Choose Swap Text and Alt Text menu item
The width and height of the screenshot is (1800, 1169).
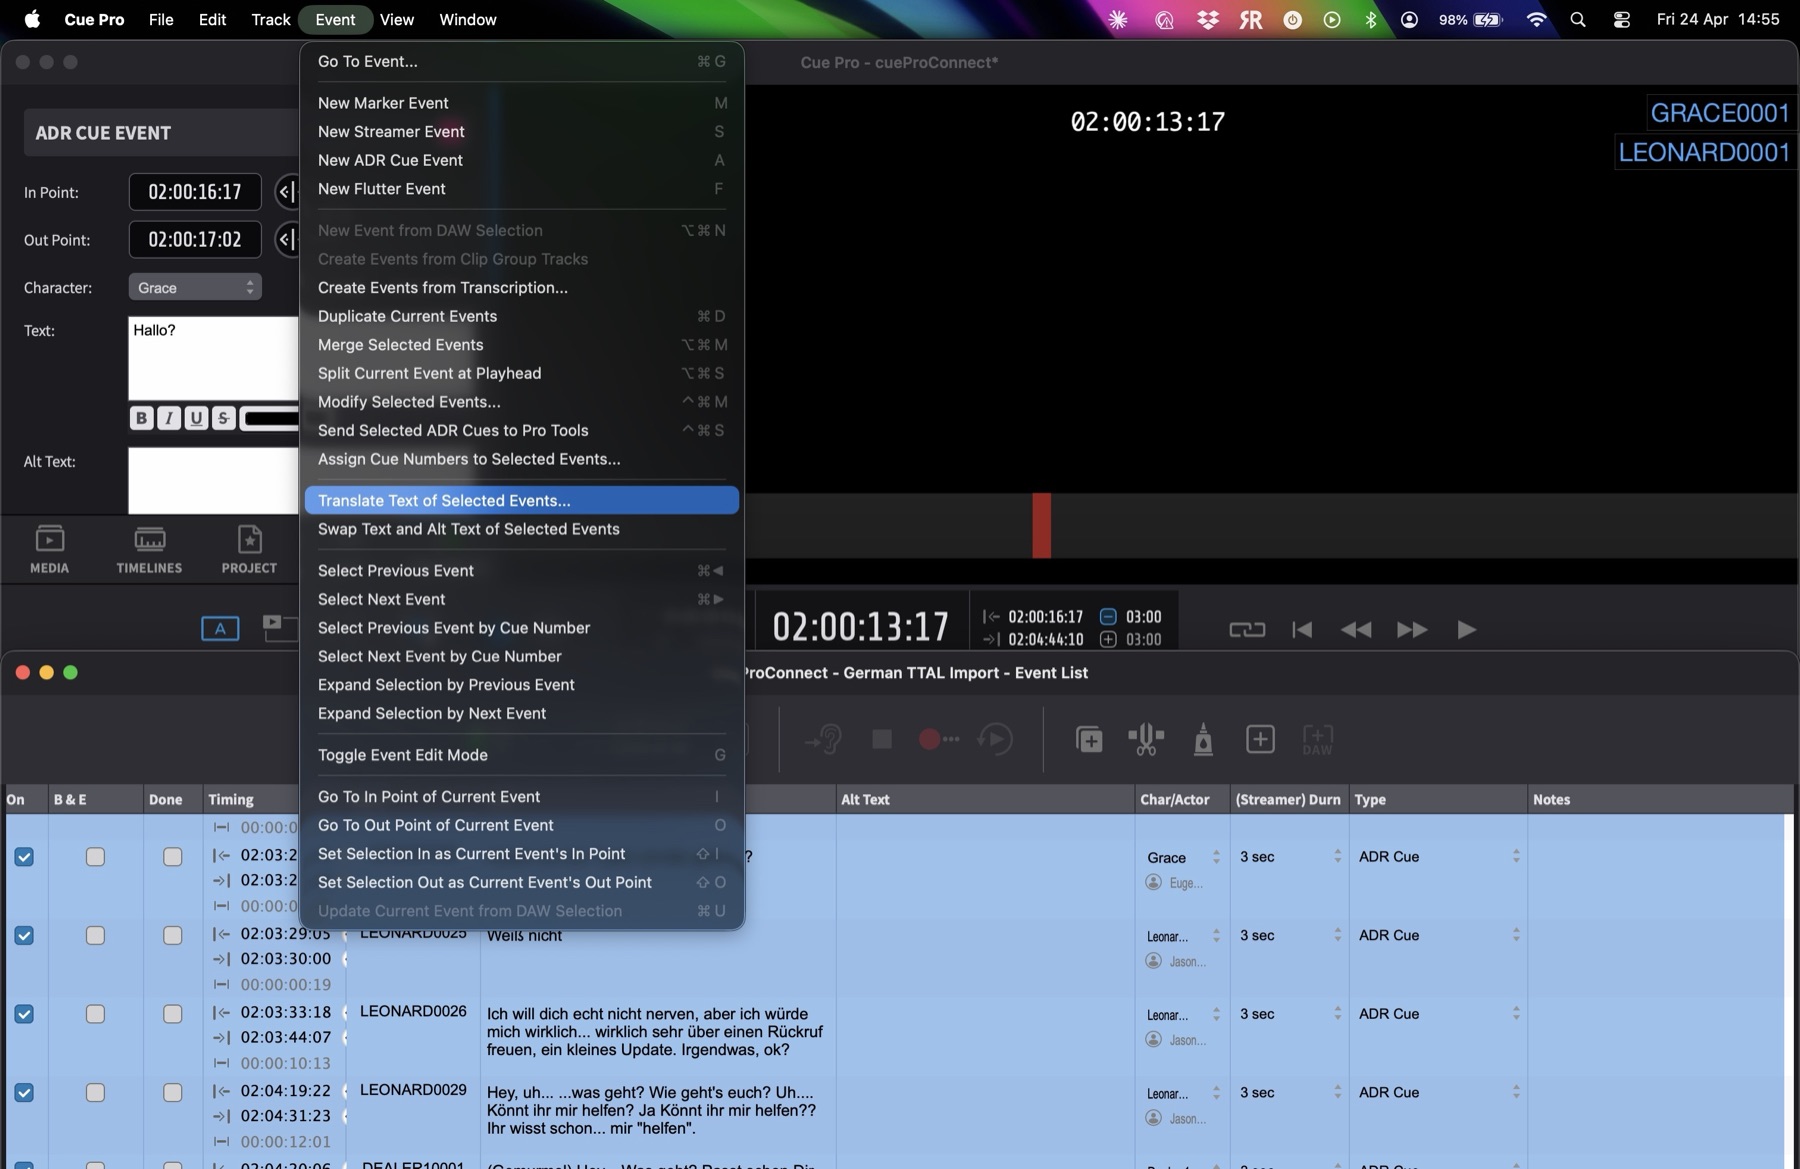tap(522, 529)
